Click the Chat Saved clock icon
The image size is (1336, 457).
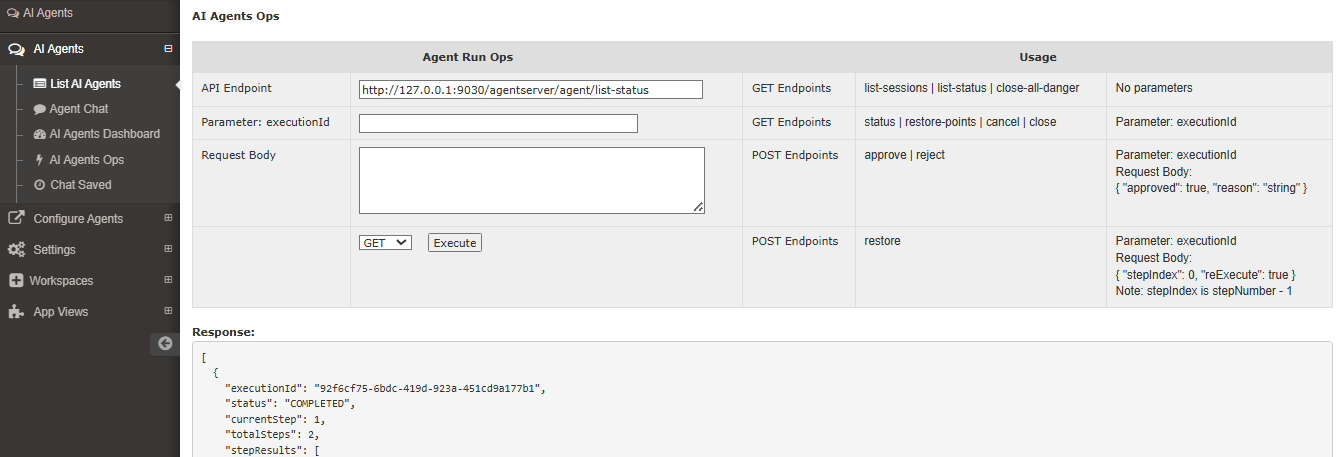click(x=40, y=185)
